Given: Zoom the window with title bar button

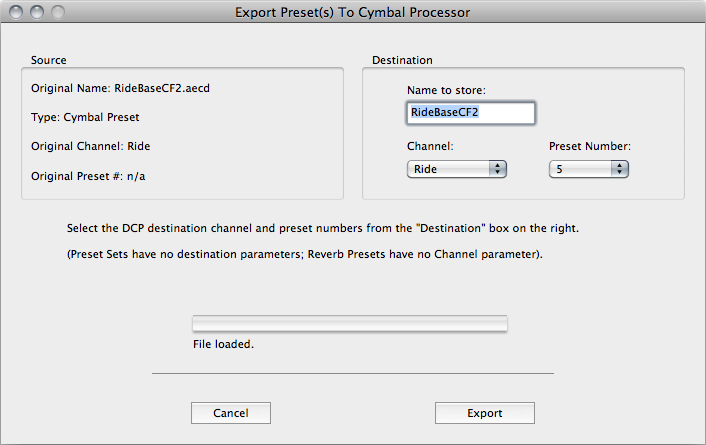Looking at the screenshot, I should (57, 13).
